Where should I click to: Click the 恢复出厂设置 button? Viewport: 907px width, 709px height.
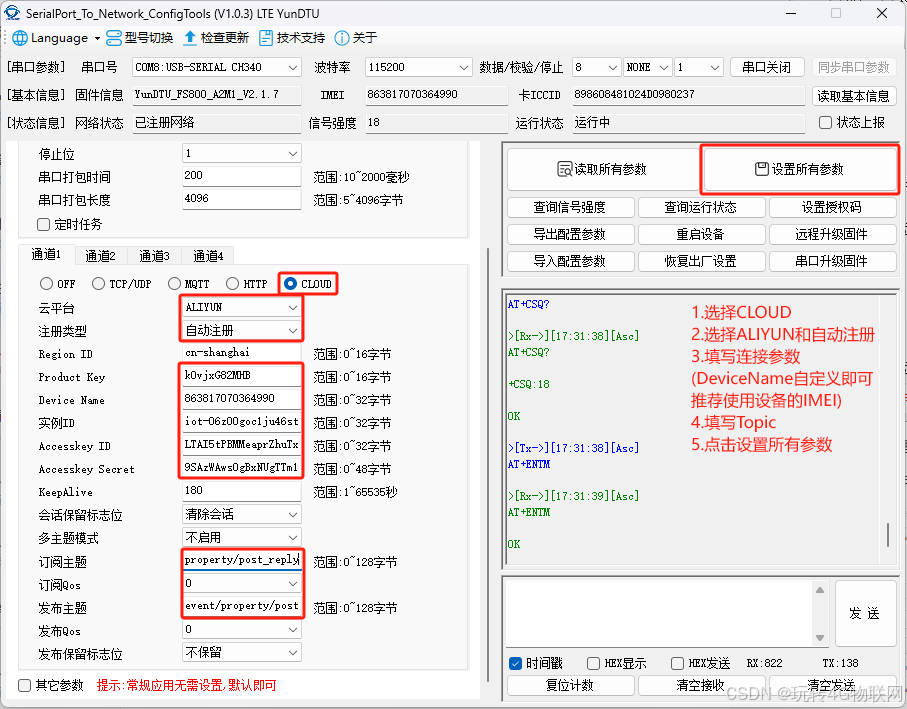700,261
